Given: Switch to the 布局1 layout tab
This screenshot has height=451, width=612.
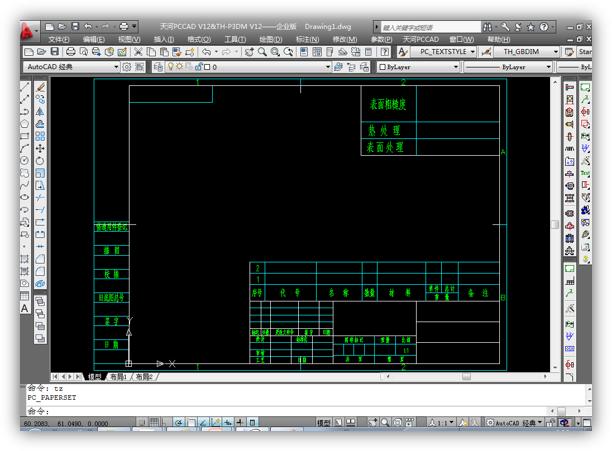Looking at the screenshot, I should (119, 377).
